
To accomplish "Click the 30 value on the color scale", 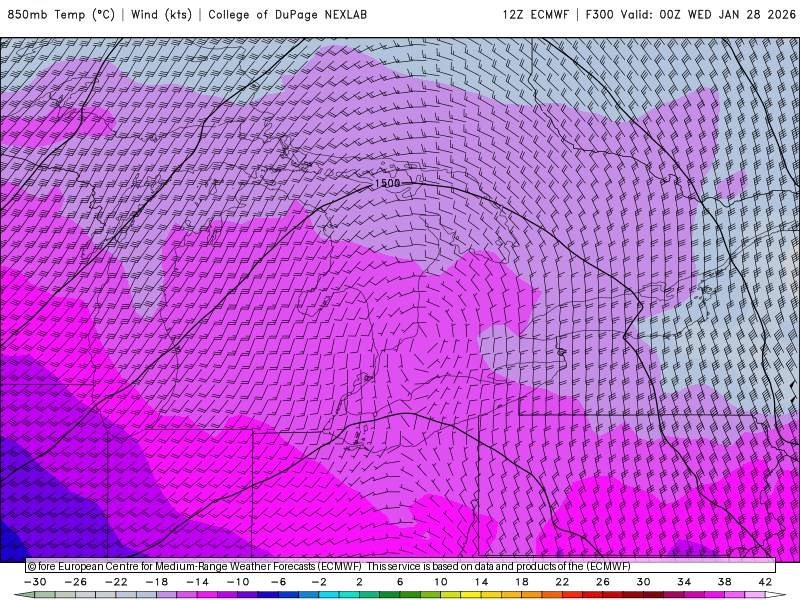I will coord(643,582).
